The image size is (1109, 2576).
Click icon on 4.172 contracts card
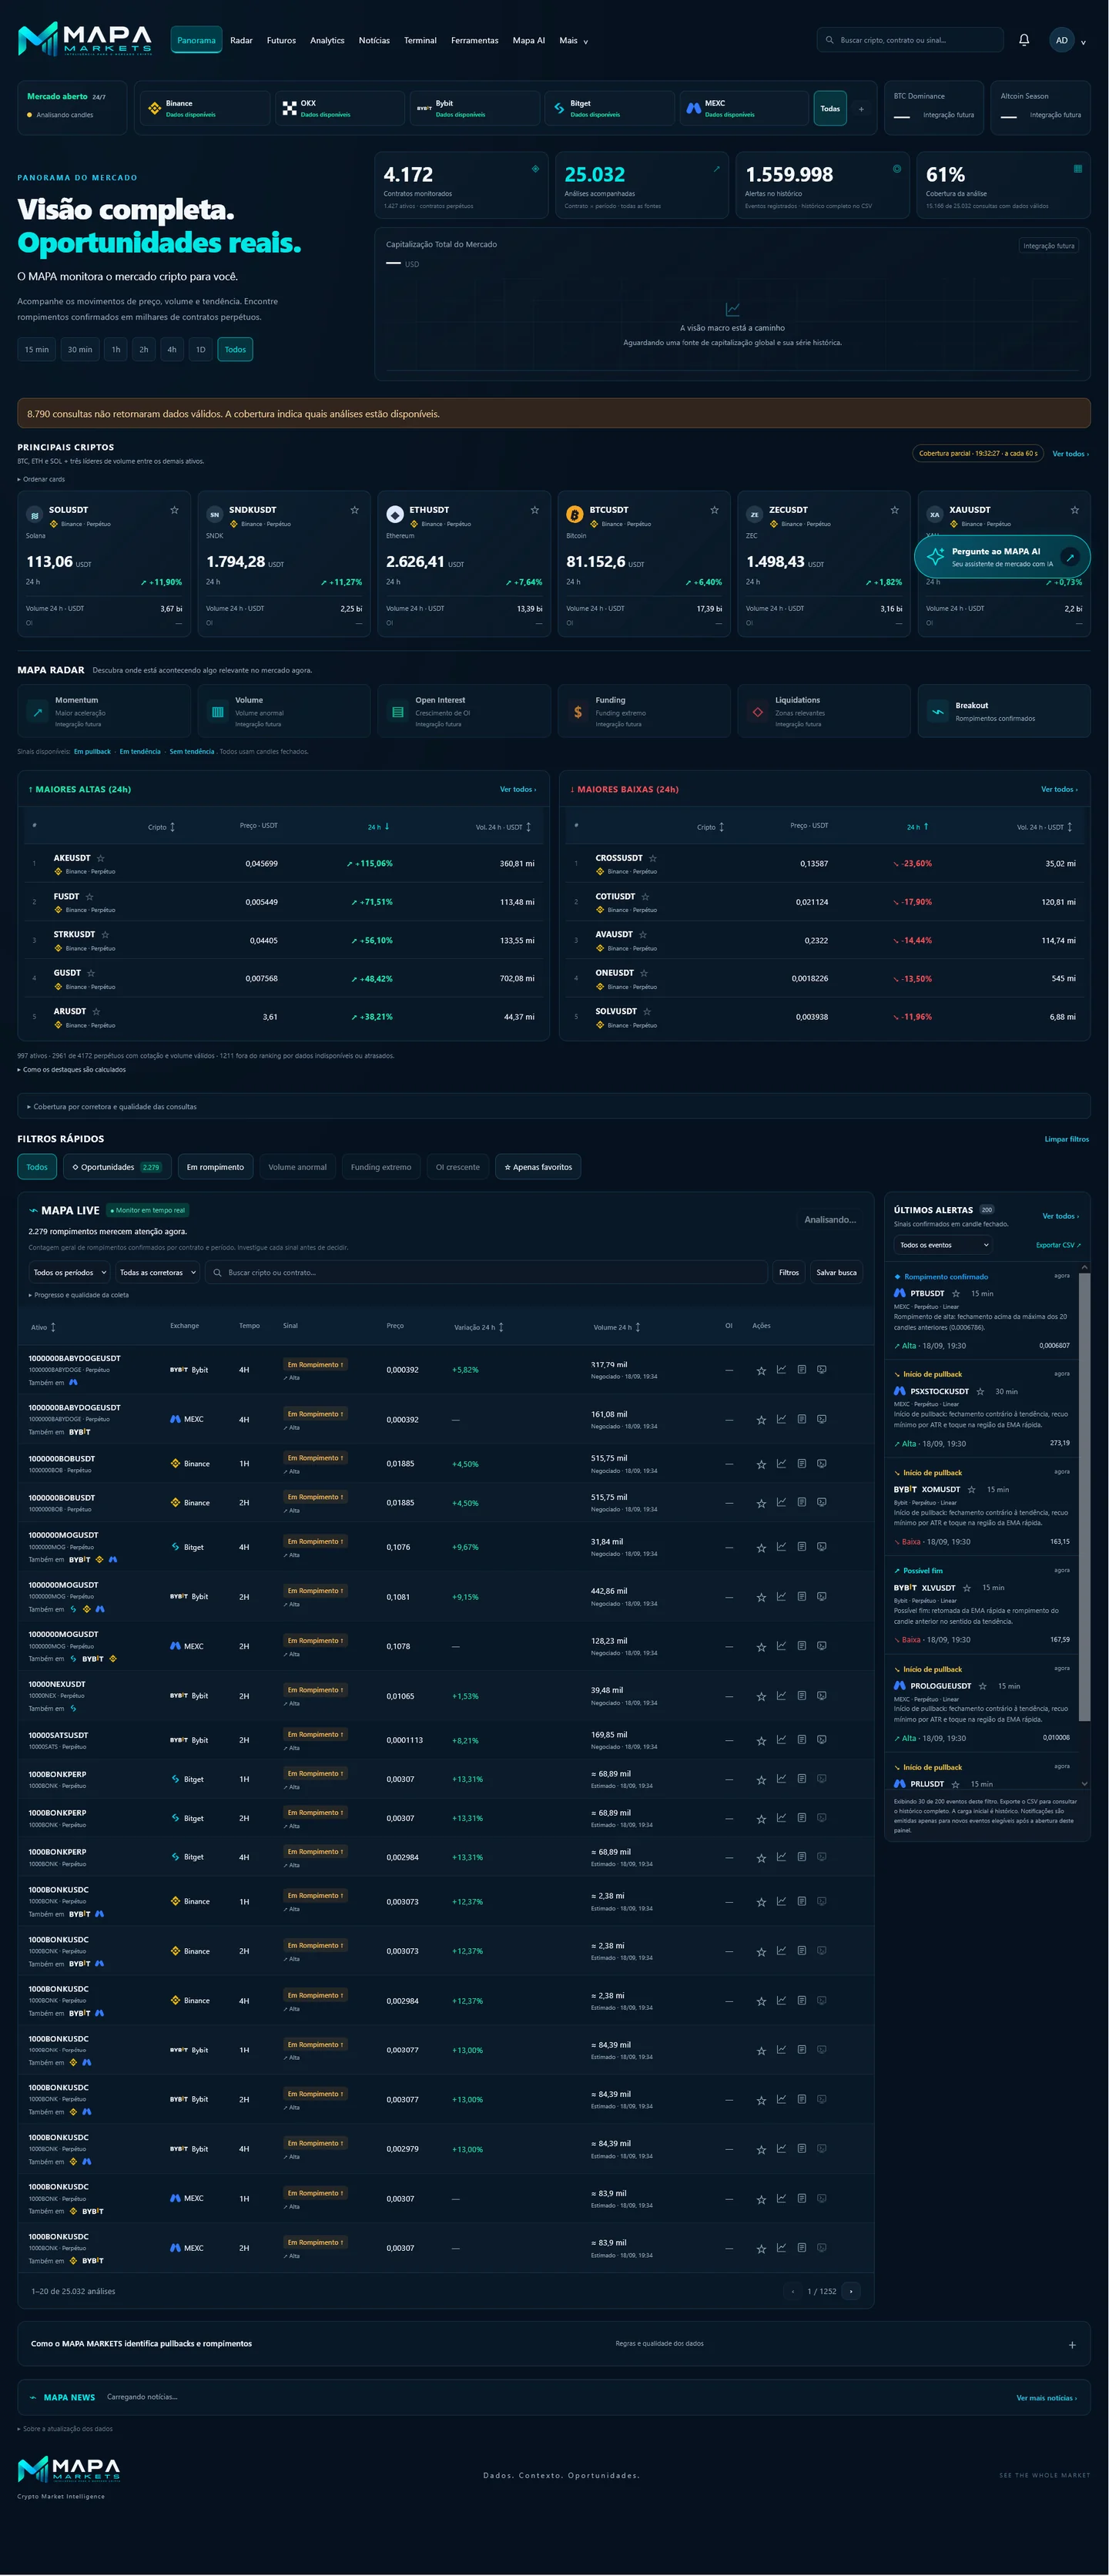(x=535, y=169)
